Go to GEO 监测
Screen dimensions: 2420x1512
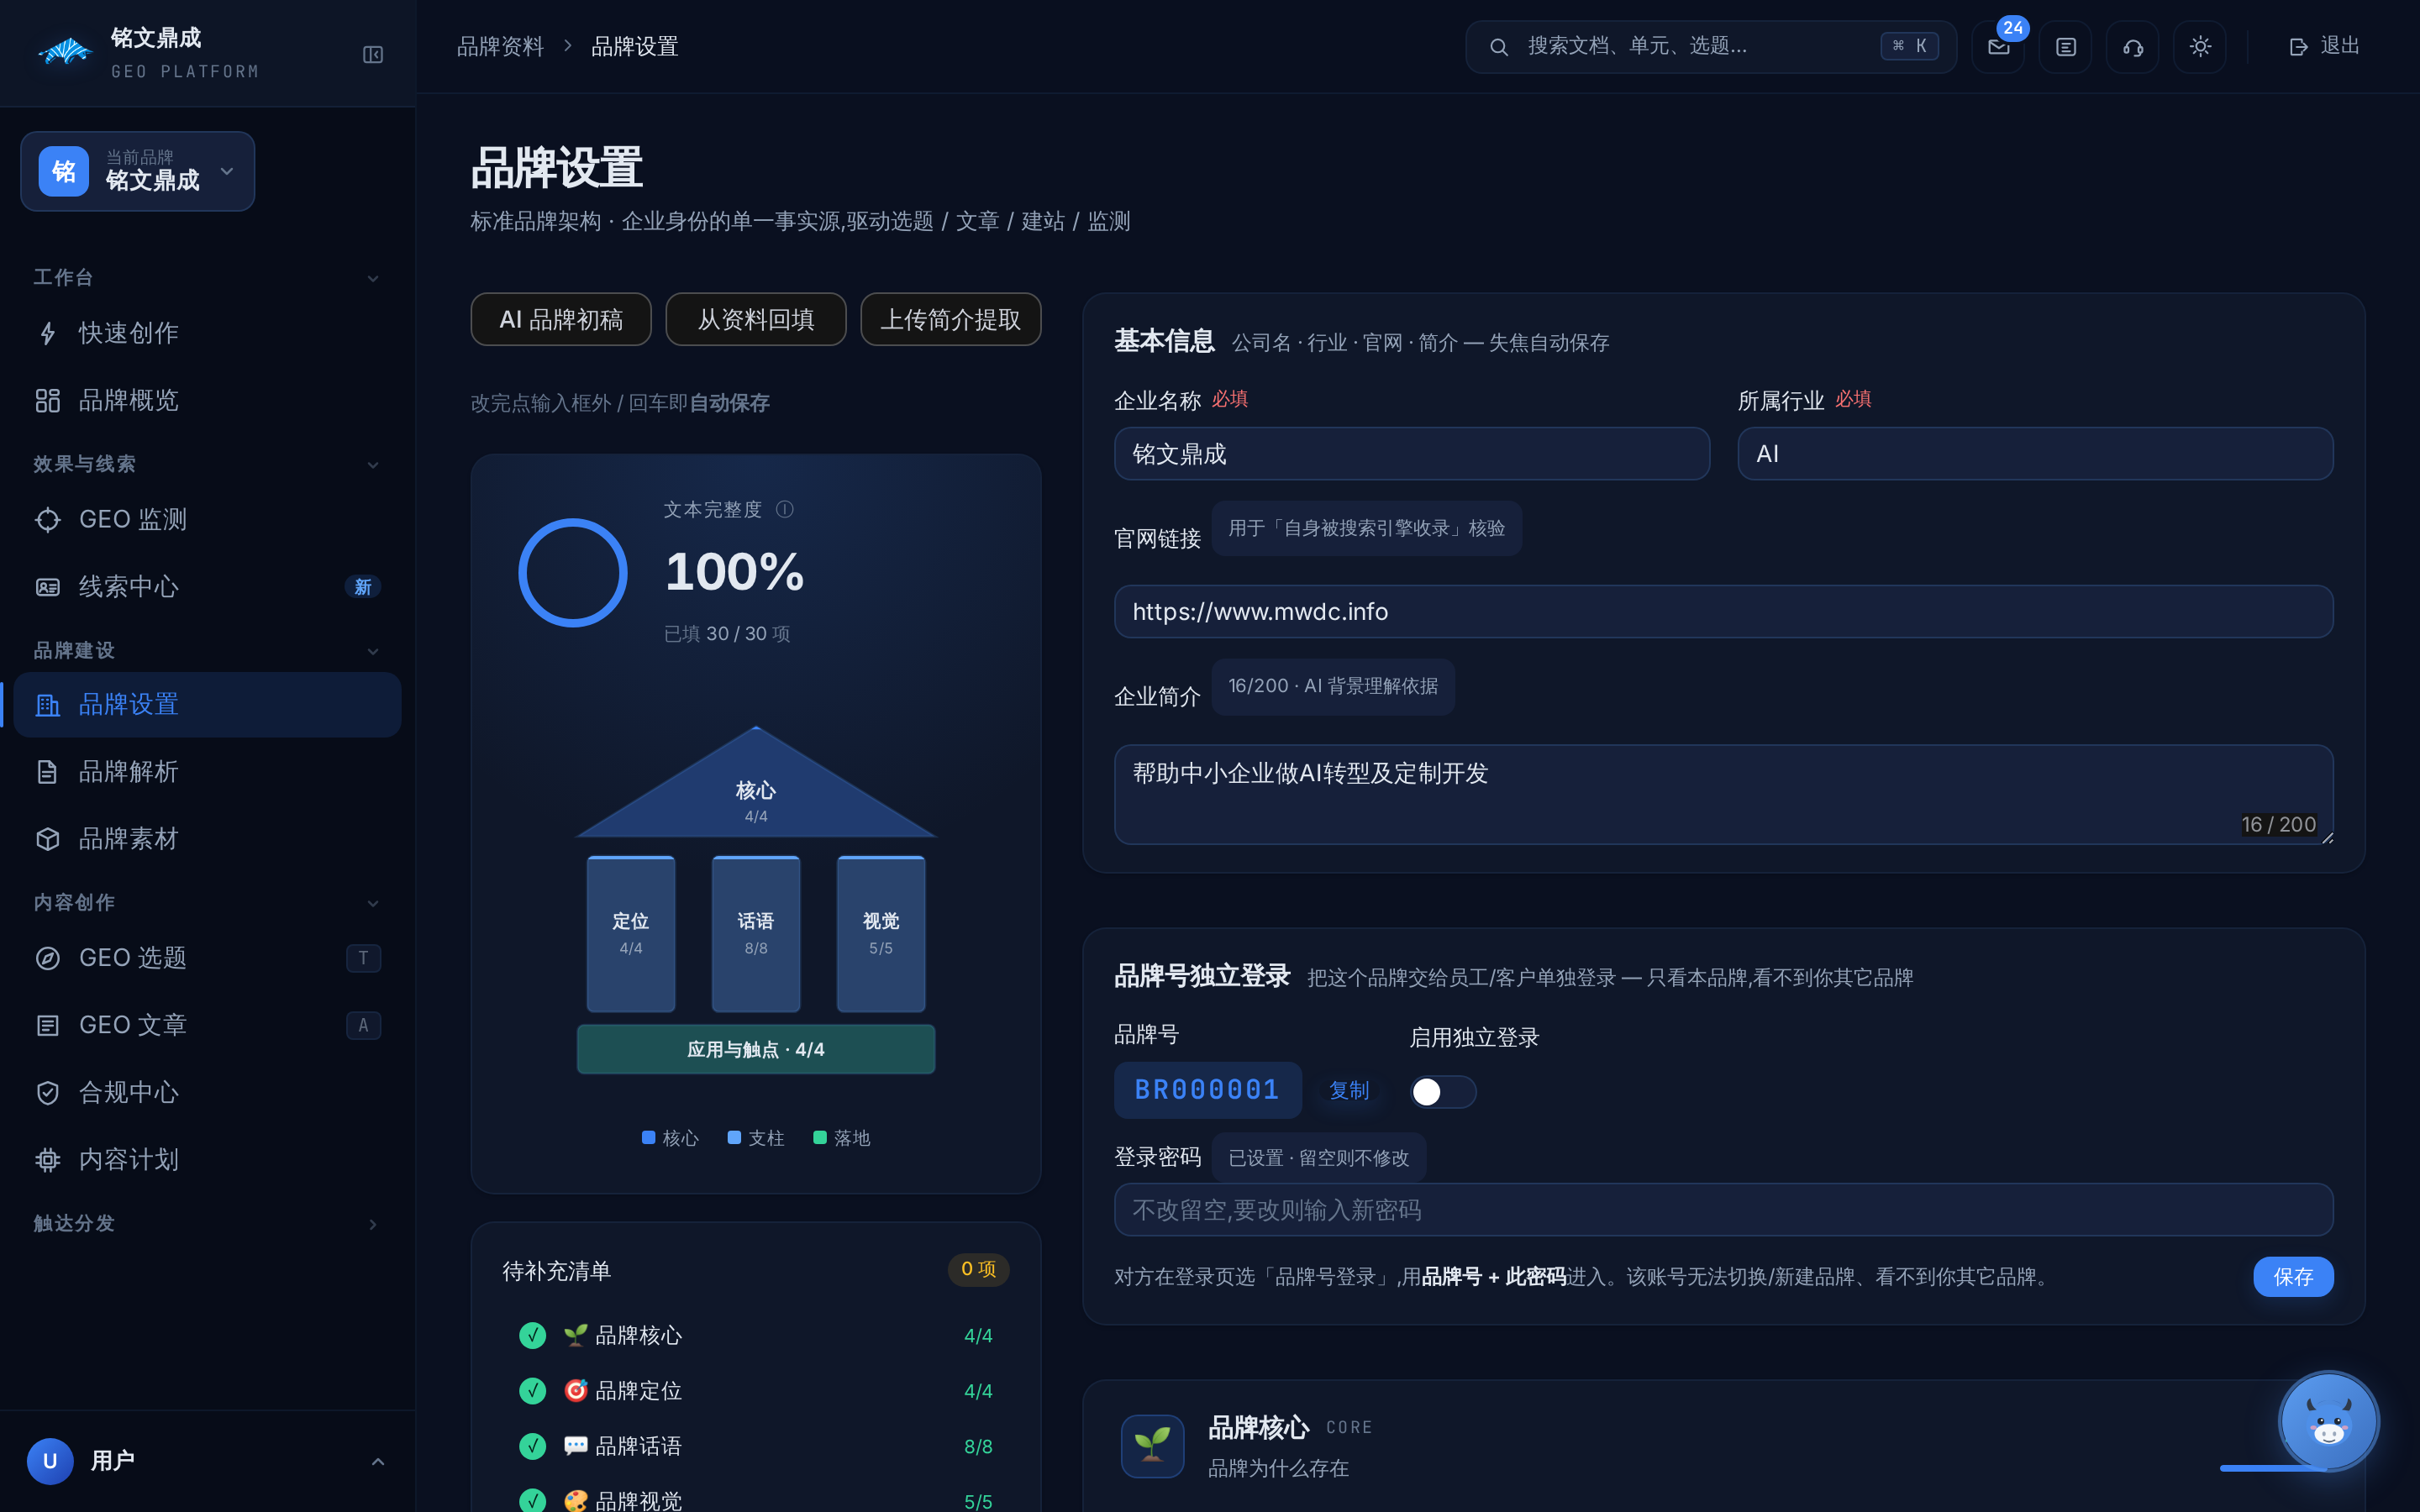click(207, 519)
